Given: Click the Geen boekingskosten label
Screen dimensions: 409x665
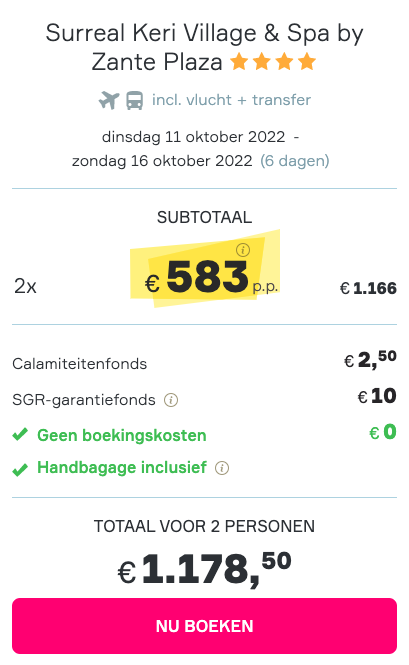Looking at the screenshot, I should (x=122, y=436).
